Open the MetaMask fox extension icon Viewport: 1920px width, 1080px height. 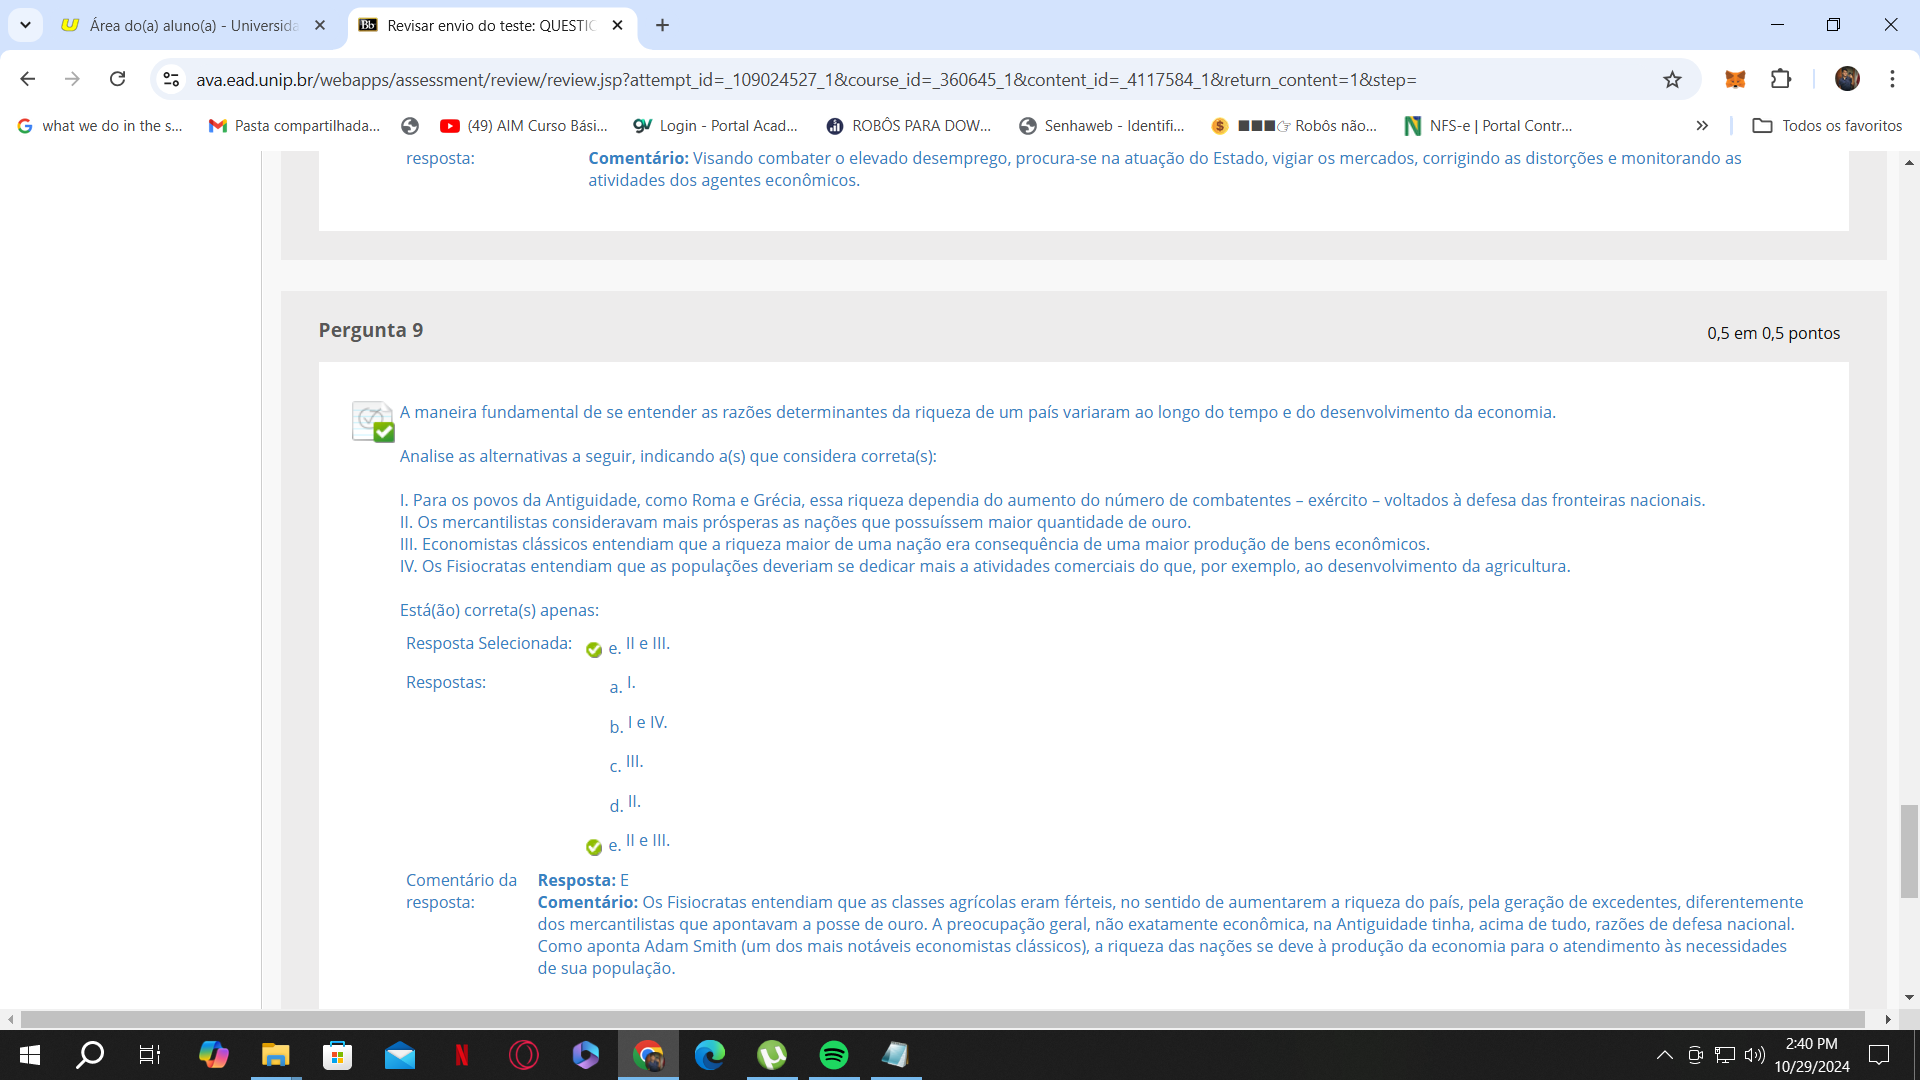[1735, 80]
